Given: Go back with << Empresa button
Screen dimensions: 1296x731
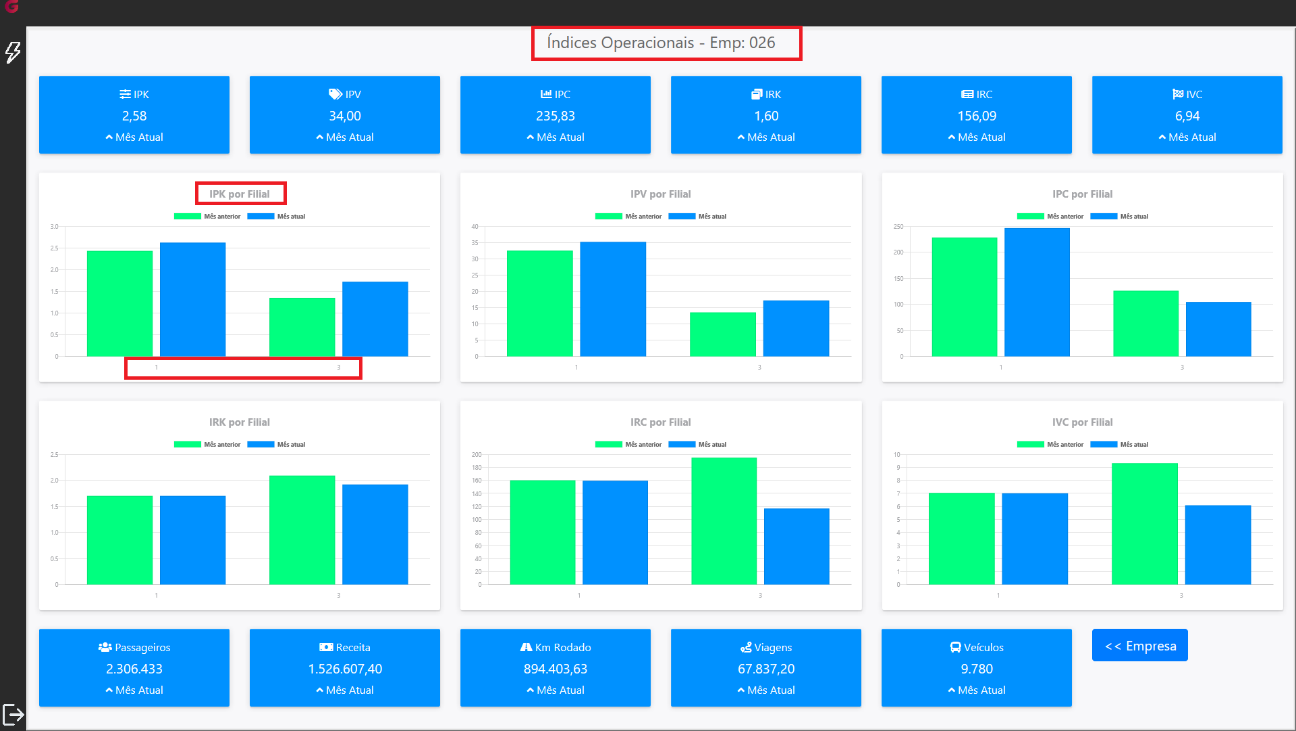Looking at the screenshot, I should (1140, 645).
